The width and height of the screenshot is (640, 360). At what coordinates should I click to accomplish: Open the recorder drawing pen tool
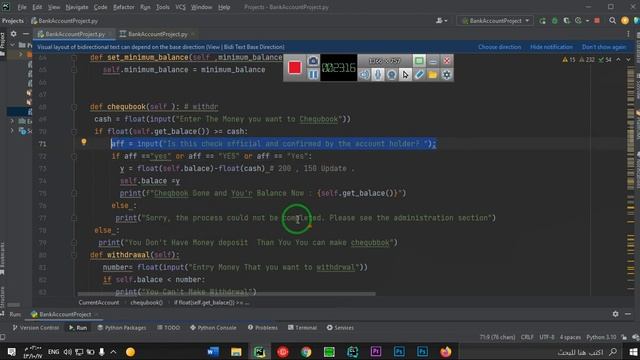click(419, 75)
